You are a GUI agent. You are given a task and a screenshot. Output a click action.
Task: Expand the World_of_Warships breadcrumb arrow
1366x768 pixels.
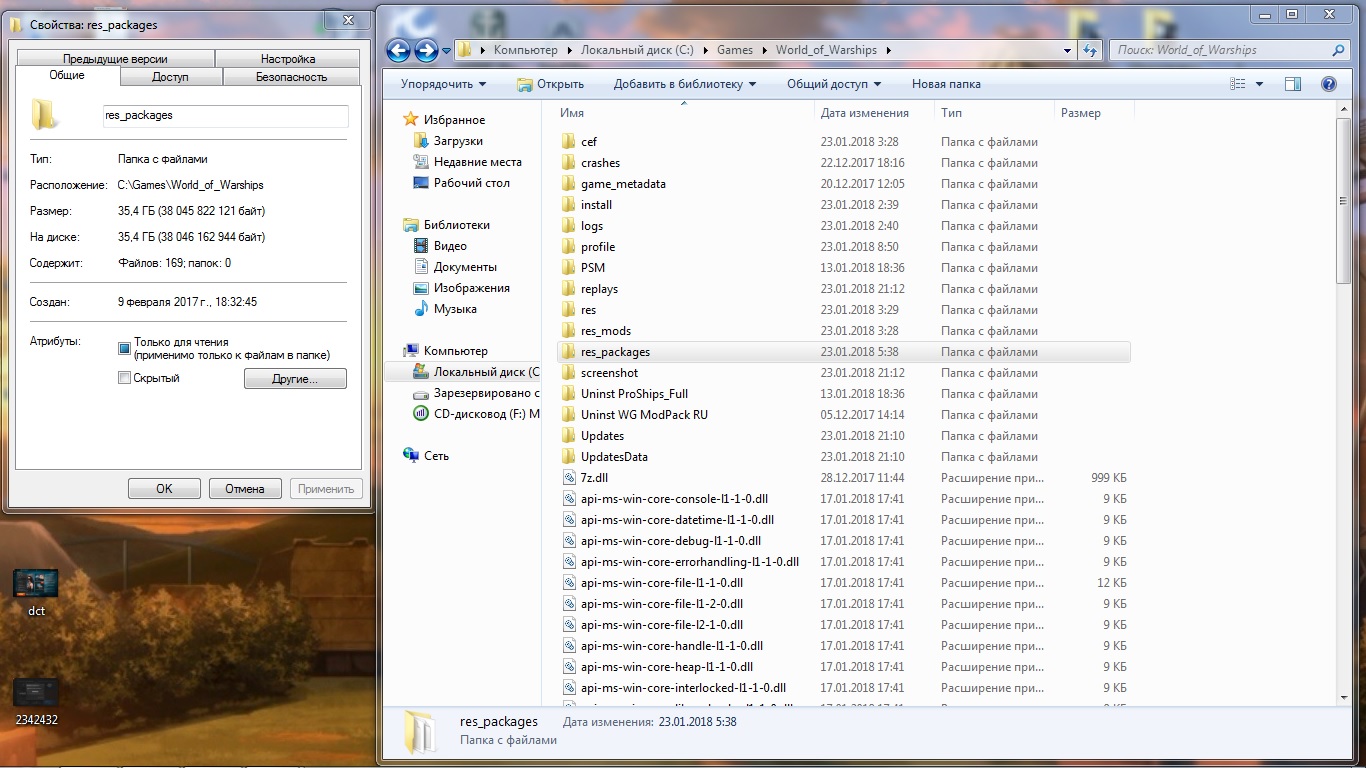[887, 50]
